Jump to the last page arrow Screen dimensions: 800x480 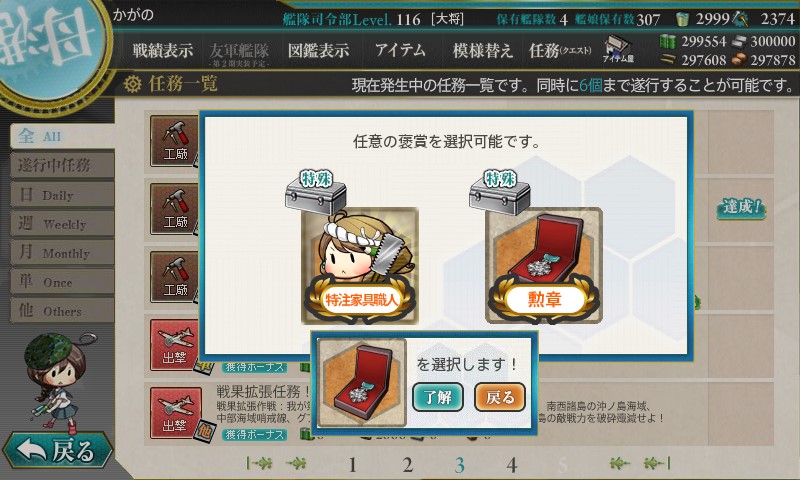[657, 463]
